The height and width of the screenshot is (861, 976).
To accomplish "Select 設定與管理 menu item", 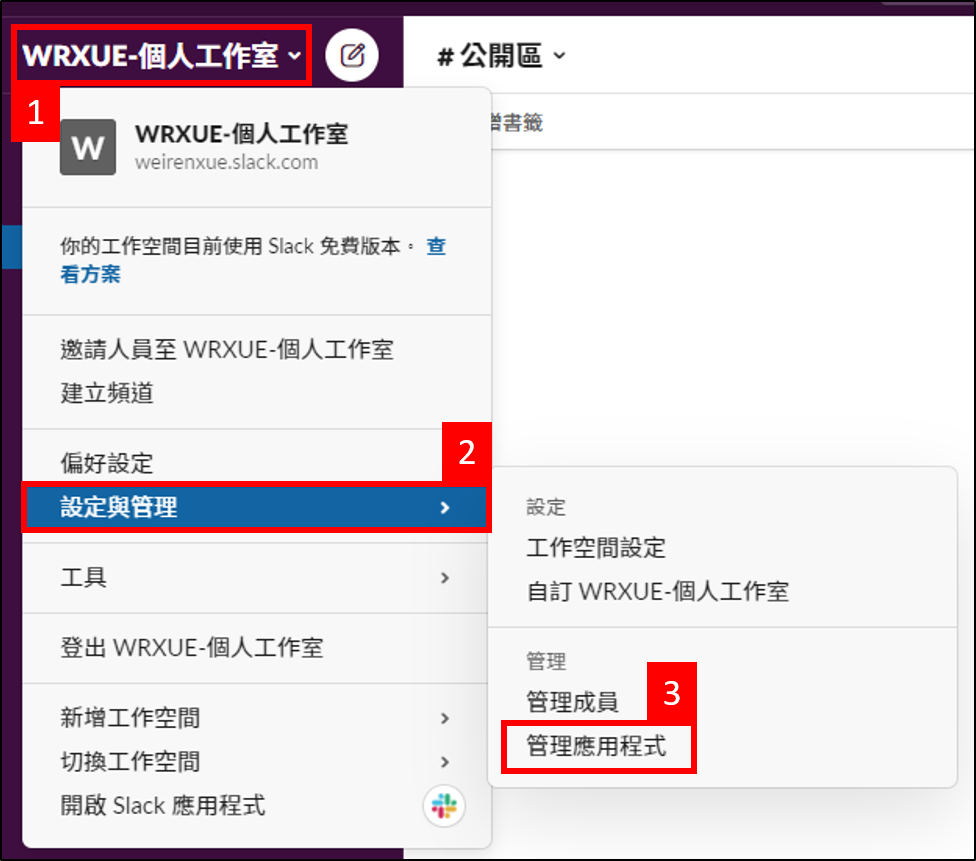I will click(x=255, y=507).
